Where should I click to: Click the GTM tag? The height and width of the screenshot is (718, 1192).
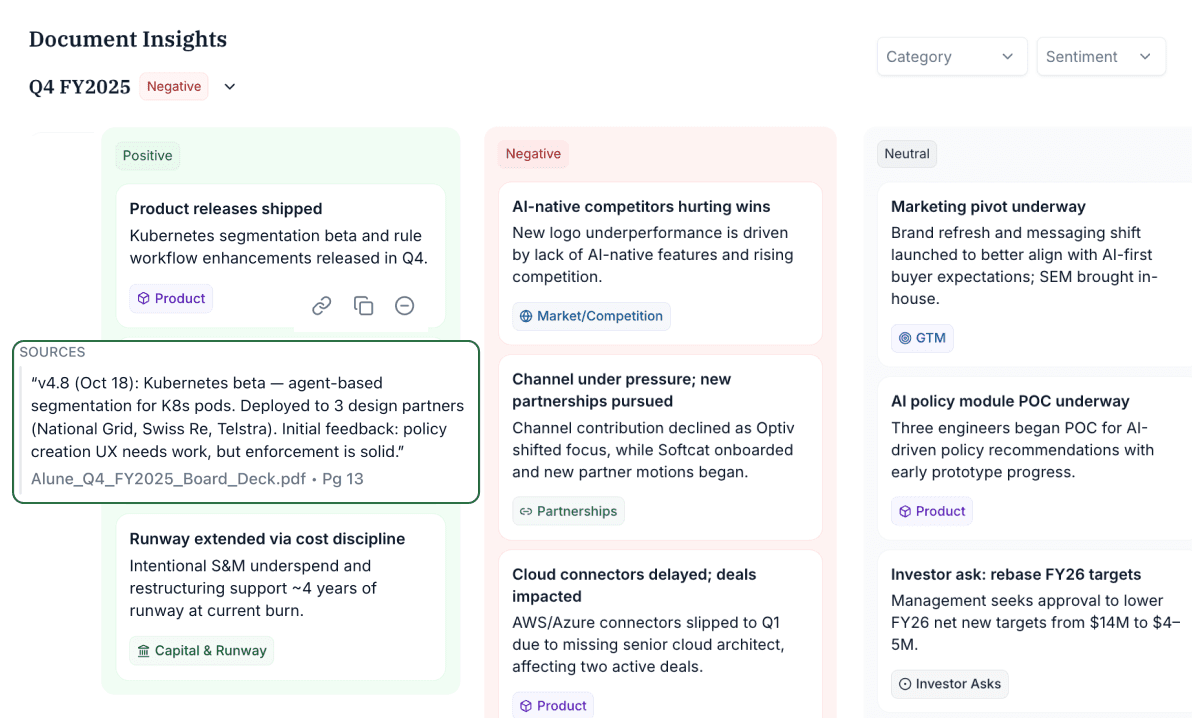click(922, 338)
